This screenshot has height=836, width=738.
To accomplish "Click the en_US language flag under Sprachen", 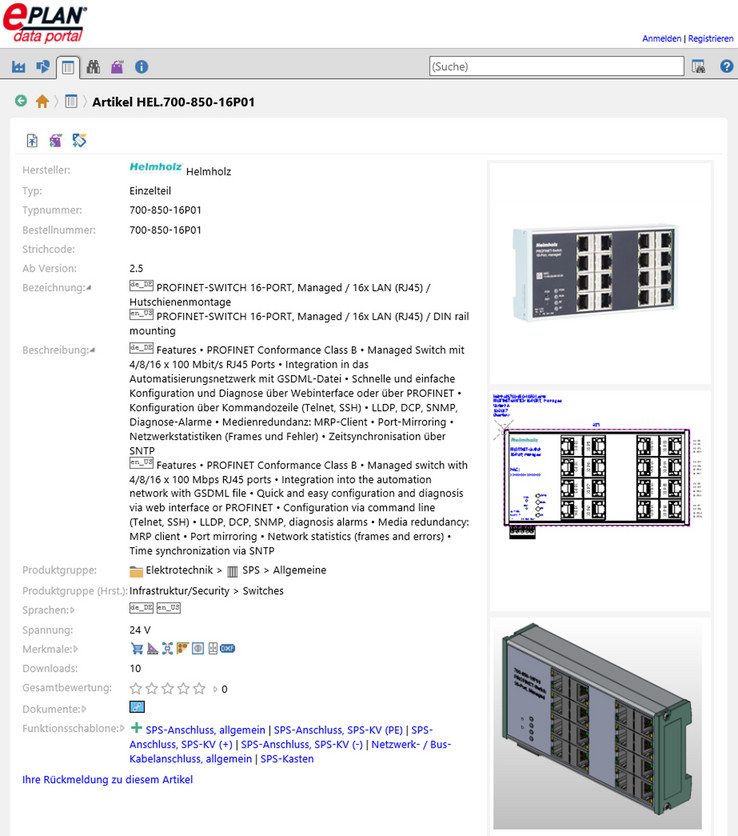I will pos(169,608).
